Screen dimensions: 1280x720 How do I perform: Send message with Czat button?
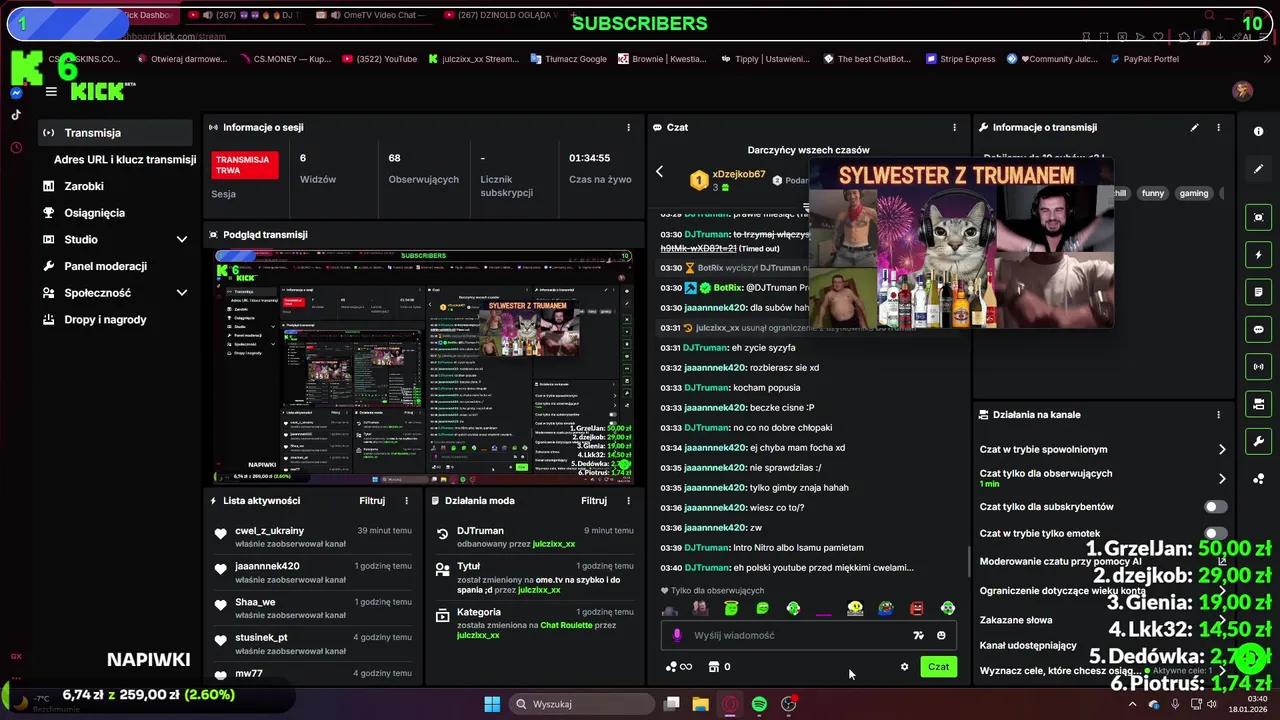coord(938,667)
